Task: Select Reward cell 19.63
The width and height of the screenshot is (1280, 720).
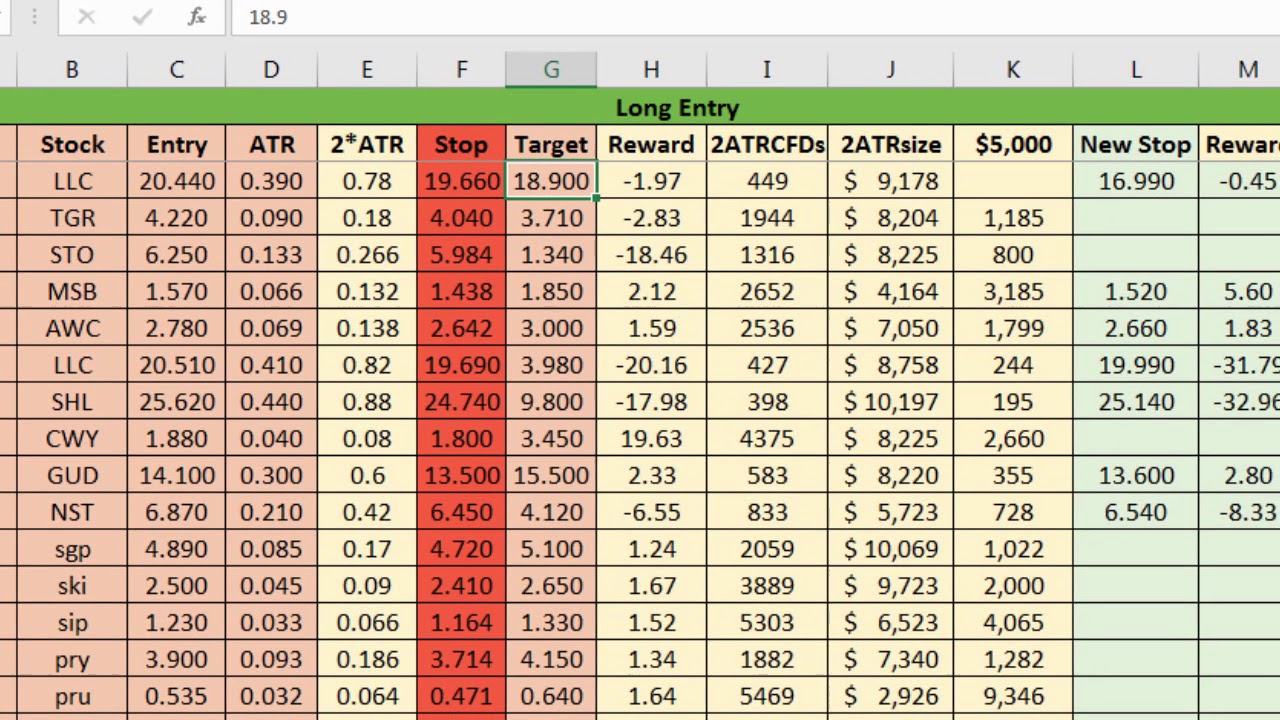Action: 651,438
